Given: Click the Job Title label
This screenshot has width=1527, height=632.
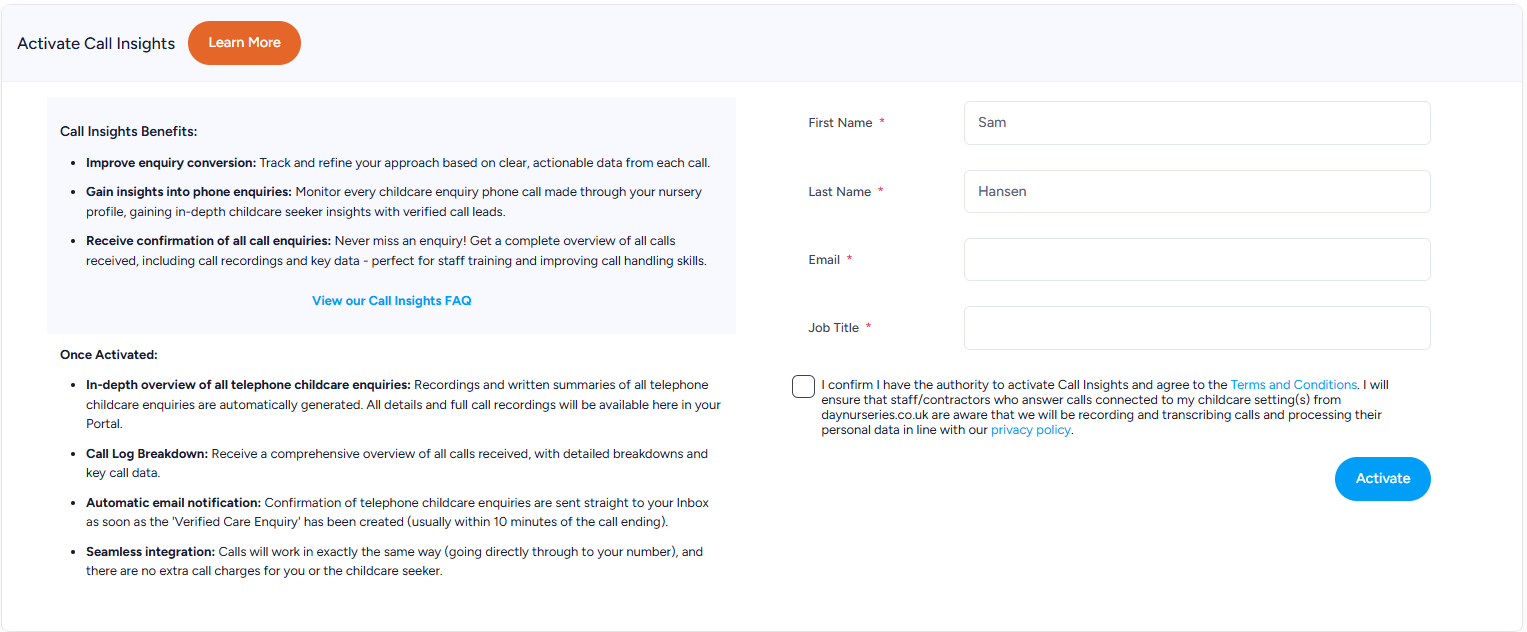Looking at the screenshot, I should click(x=833, y=328).
